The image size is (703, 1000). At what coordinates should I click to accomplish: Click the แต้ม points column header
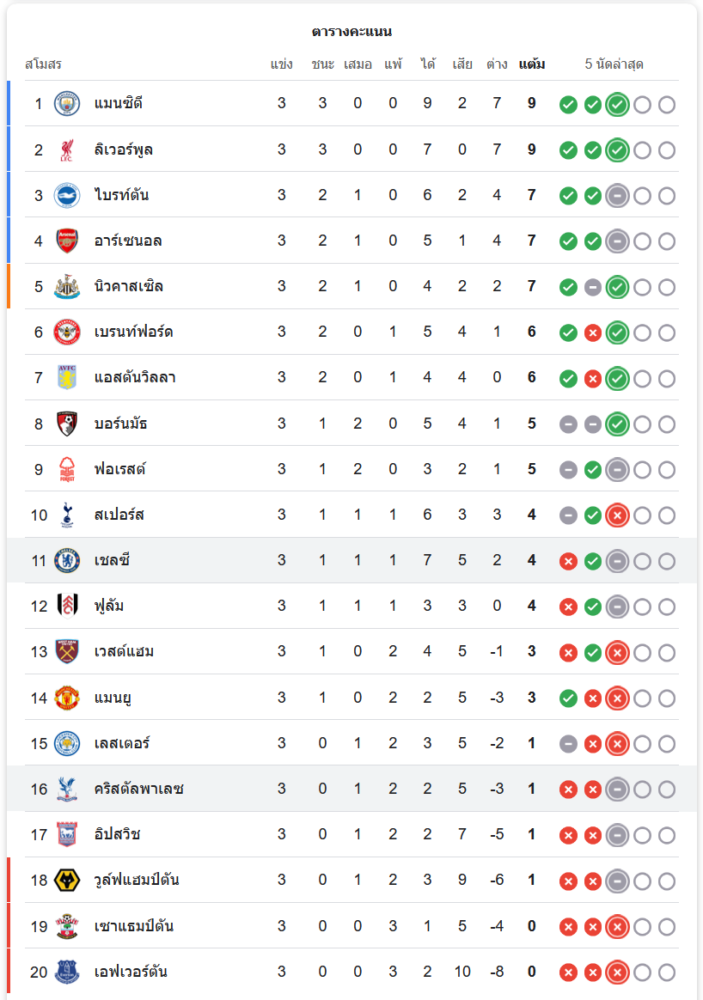click(532, 64)
